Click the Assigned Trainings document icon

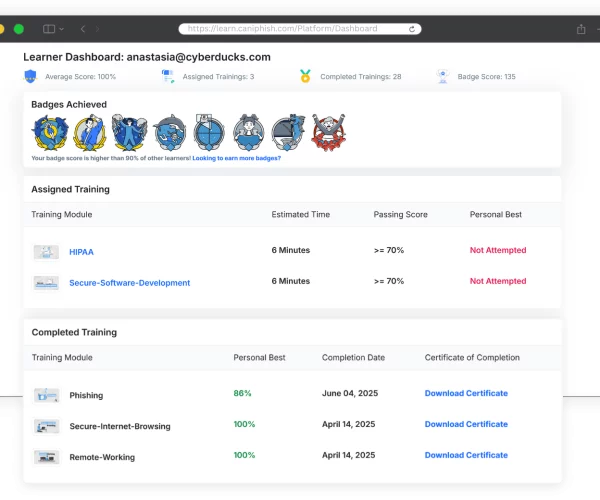click(x=168, y=76)
